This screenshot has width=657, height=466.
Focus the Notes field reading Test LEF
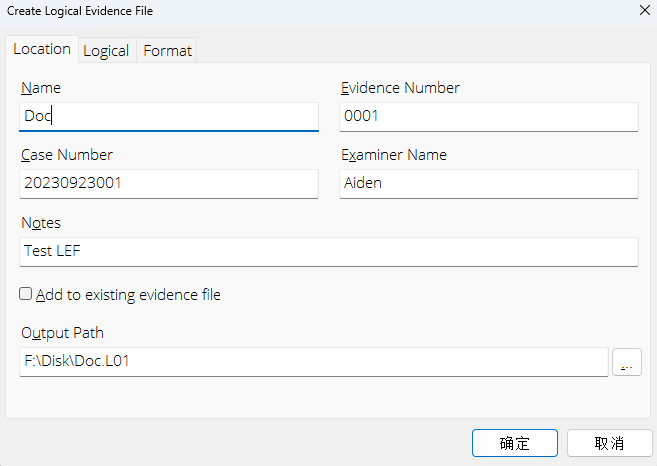coord(328,251)
